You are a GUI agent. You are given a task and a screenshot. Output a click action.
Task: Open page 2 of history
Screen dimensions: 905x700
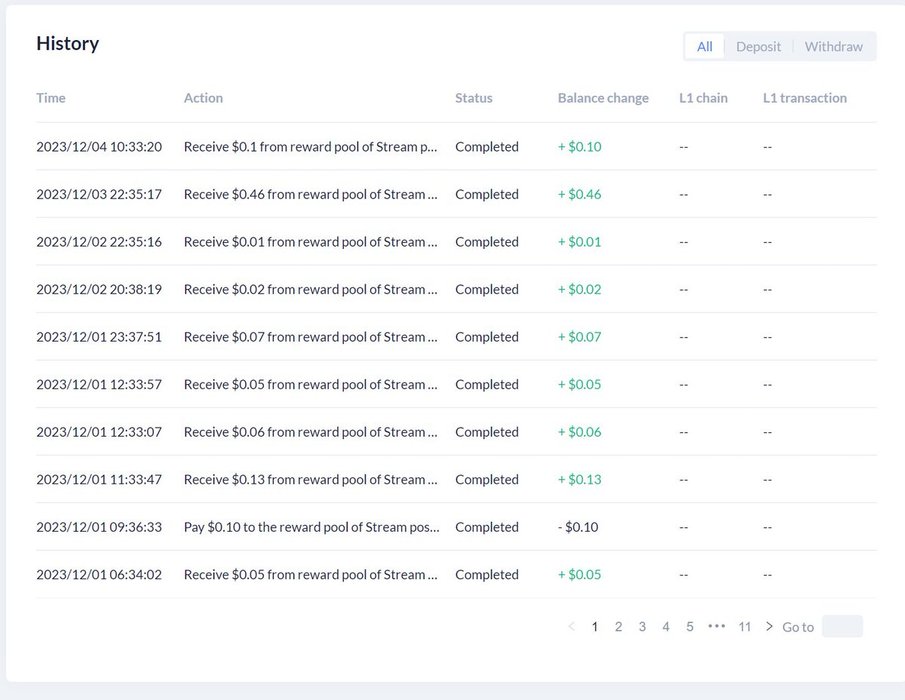(618, 627)
